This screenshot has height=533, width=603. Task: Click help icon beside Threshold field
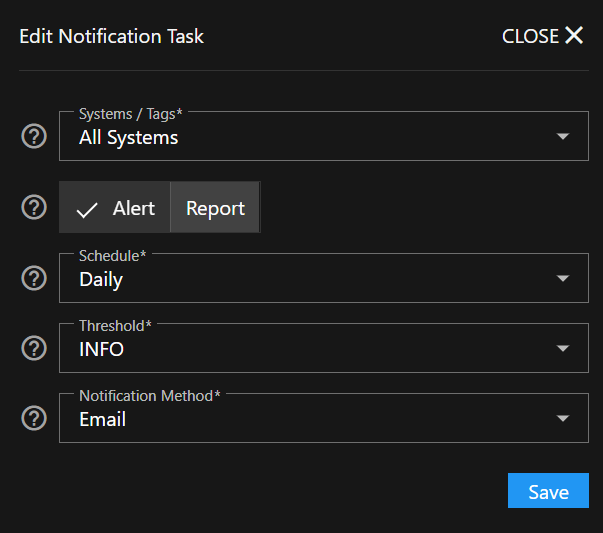tap(34, 348)
